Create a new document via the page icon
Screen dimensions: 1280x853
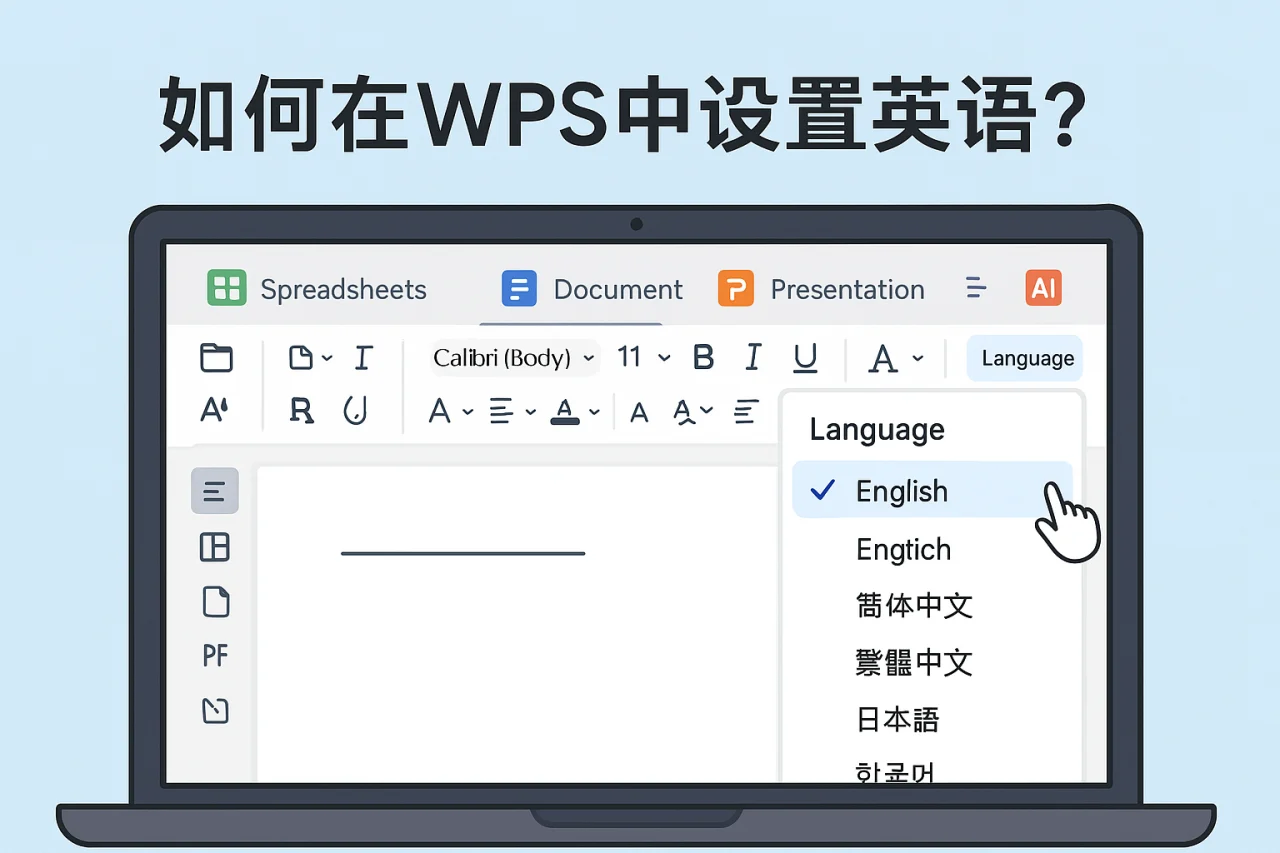coord(303,357)
